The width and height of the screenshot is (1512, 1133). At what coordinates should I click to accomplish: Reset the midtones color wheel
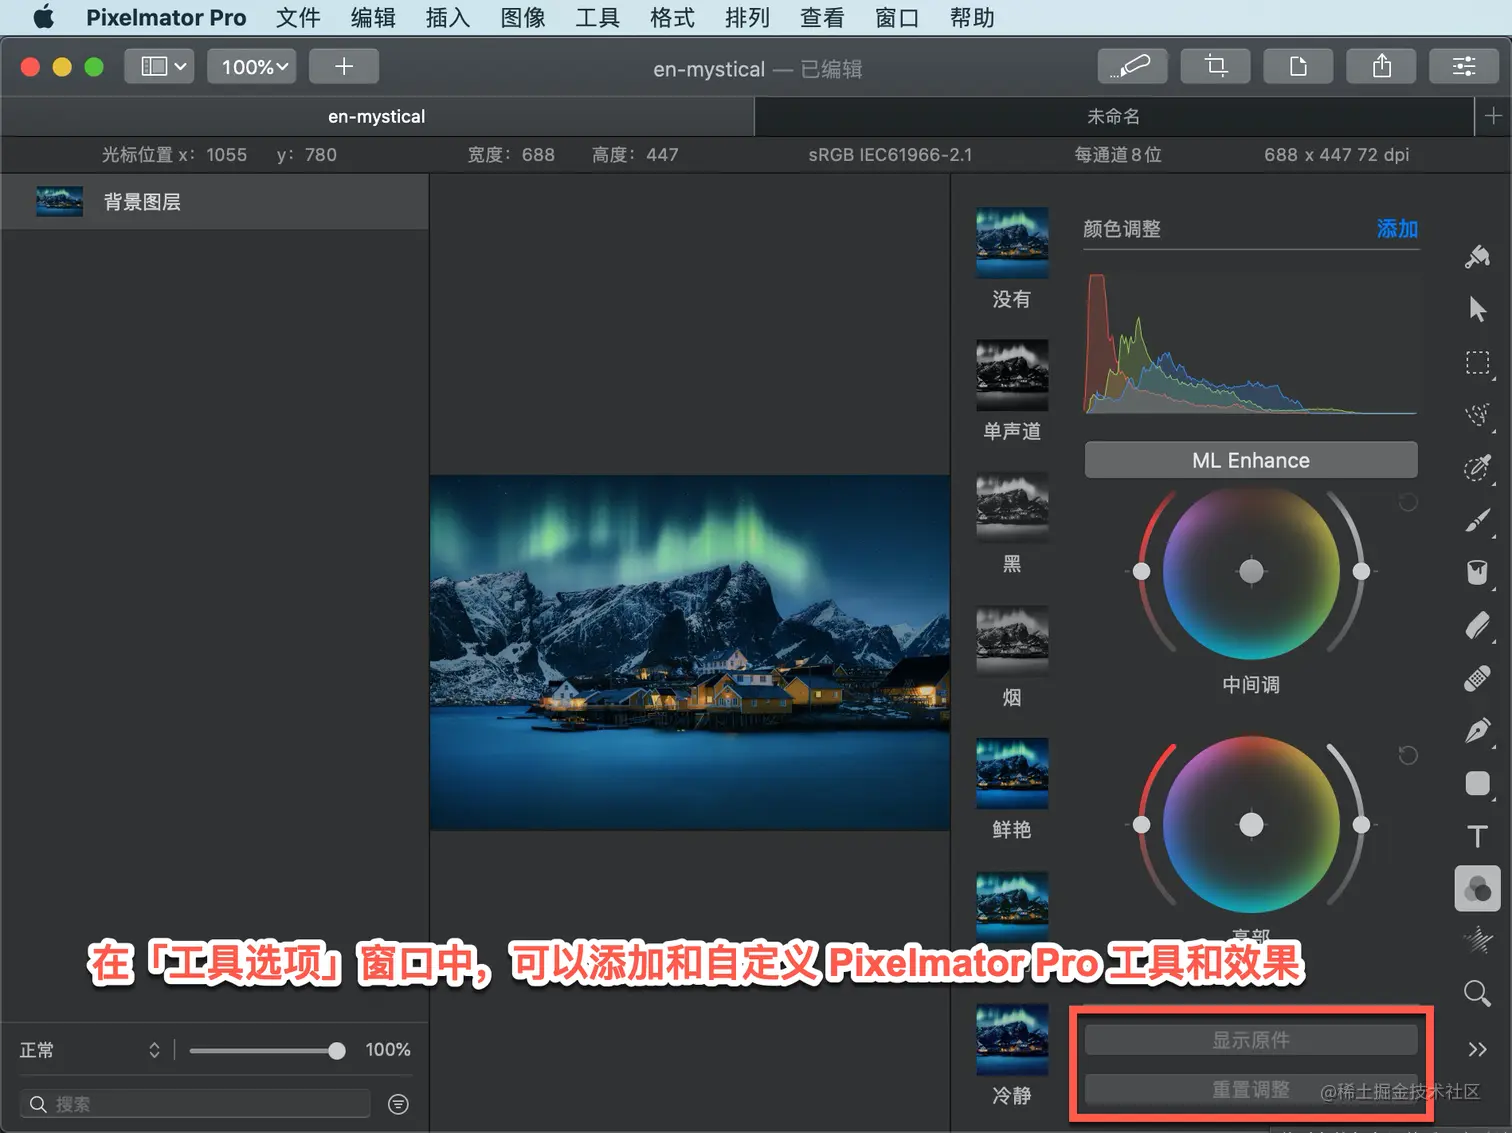point(1408,502)
